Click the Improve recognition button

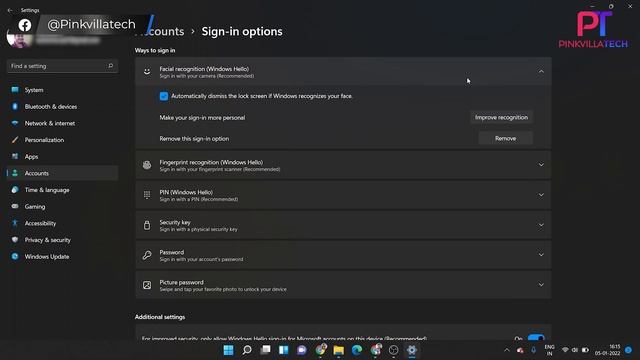click(501, 118)
